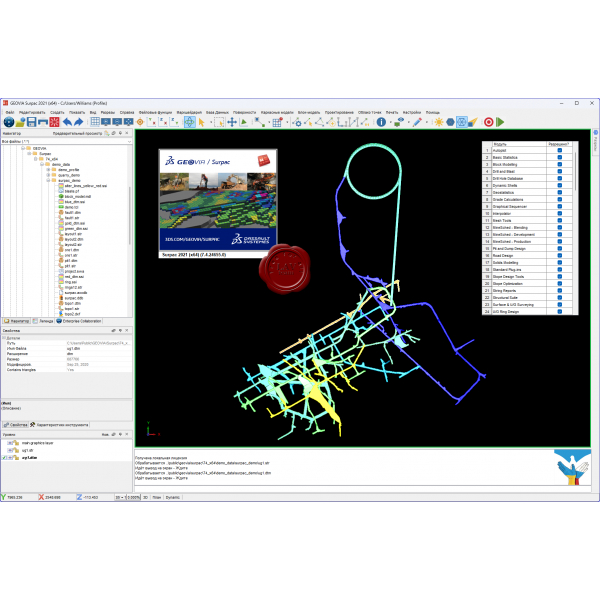Click the blue globe start icon in toolbar
600x600 pixels.
pos(9,122)
